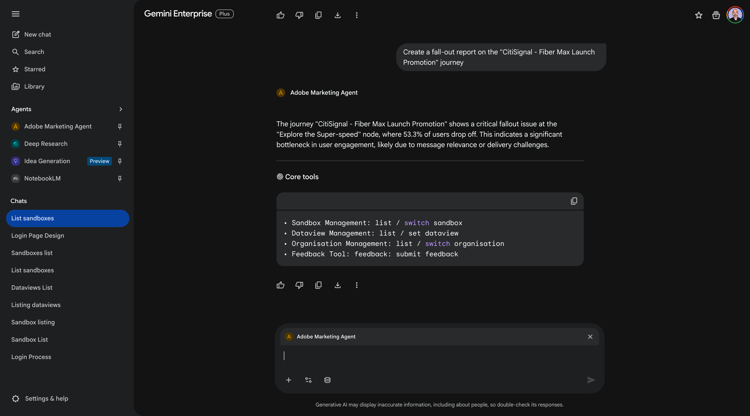Open the Sandbox List chat

30,339
